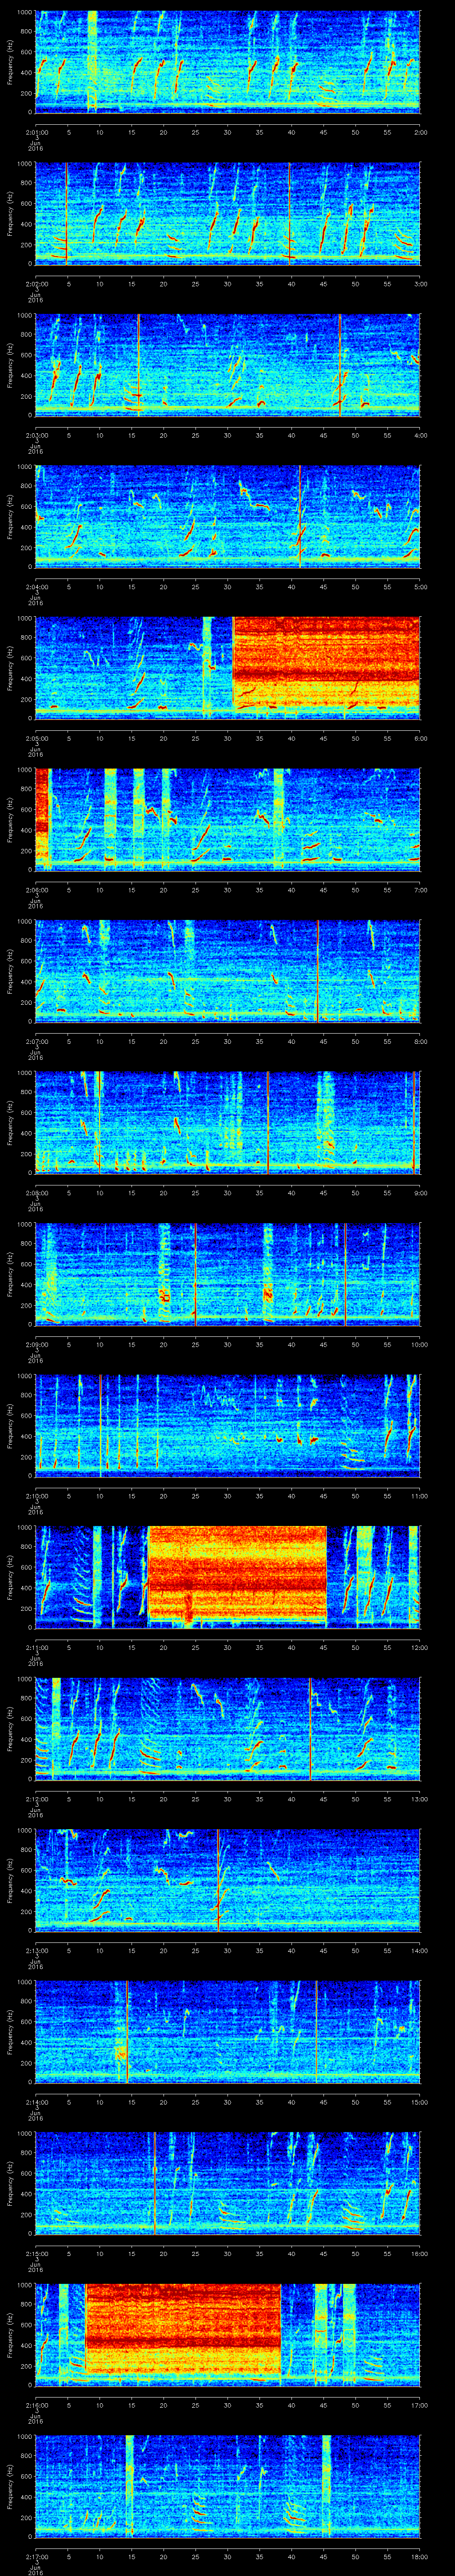Image resolution: width=455 pixels, height=2576 pixels.
Task: Click the "30" second tick label in the 2:05:00 panel
Action: point(228,738)
